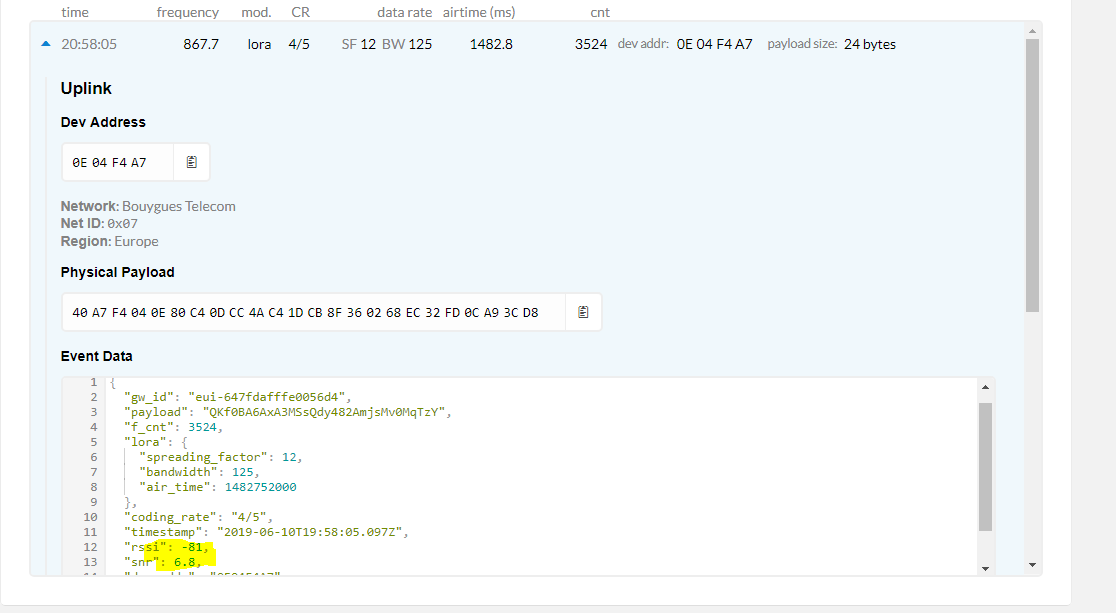
Task: Click the 'cnt' column header
Action: [600, 12]
